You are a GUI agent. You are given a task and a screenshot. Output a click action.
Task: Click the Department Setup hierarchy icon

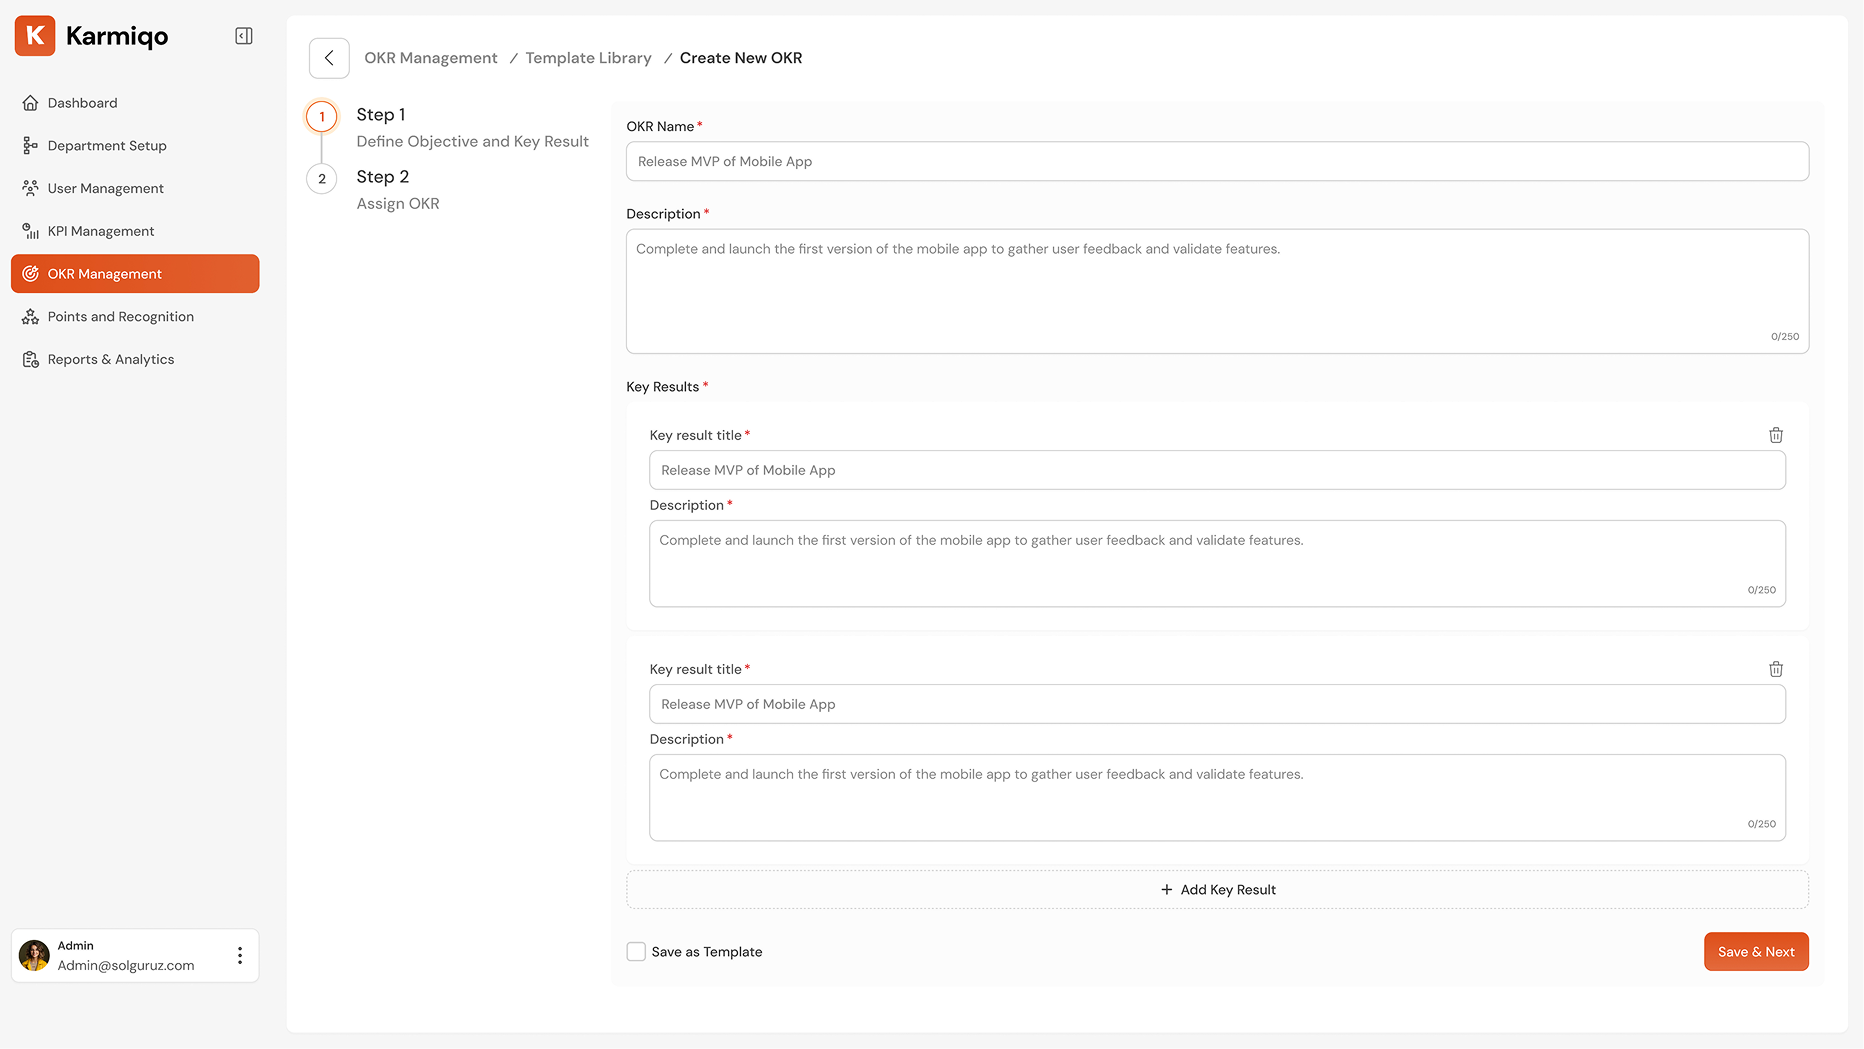click(x=31, y=146)
